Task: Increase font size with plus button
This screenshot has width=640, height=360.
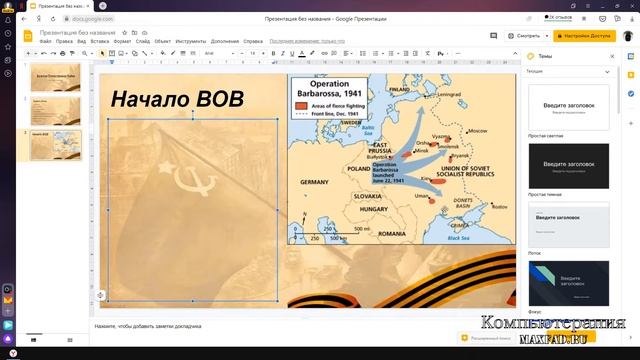Action: pos(263,53)
